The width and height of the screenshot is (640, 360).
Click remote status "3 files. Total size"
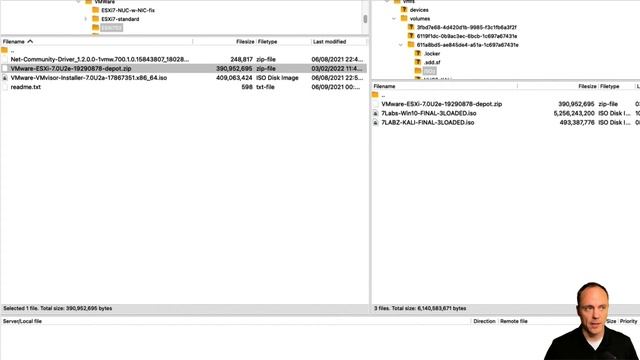420,309
